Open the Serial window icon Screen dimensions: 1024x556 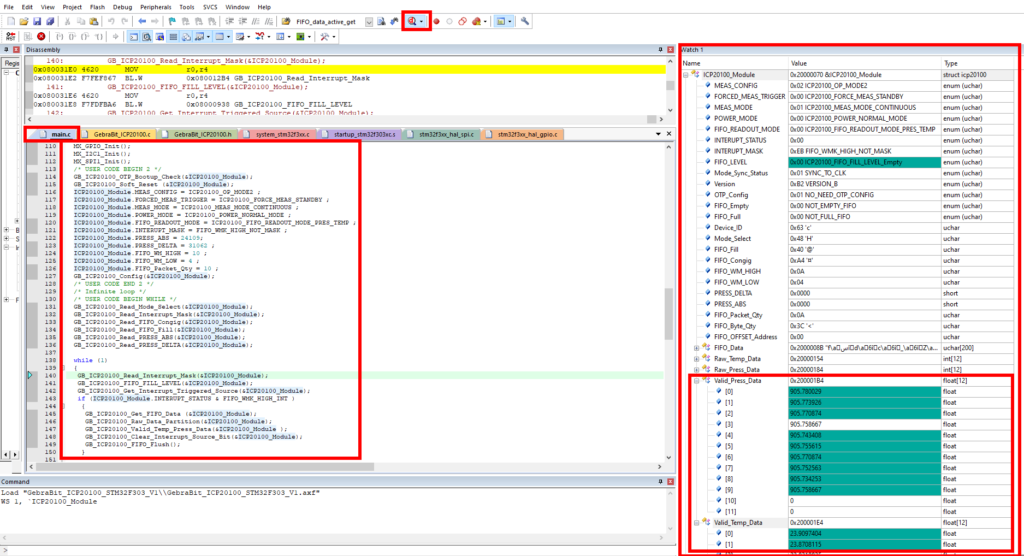[240, 37]
